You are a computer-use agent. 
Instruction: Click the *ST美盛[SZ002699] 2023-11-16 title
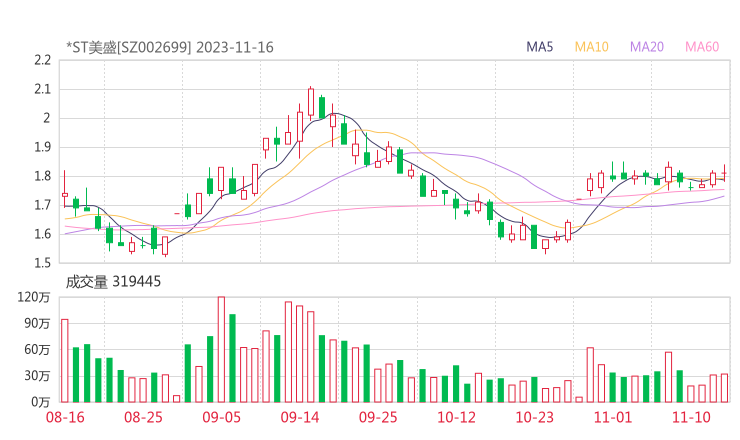point(170,47)
